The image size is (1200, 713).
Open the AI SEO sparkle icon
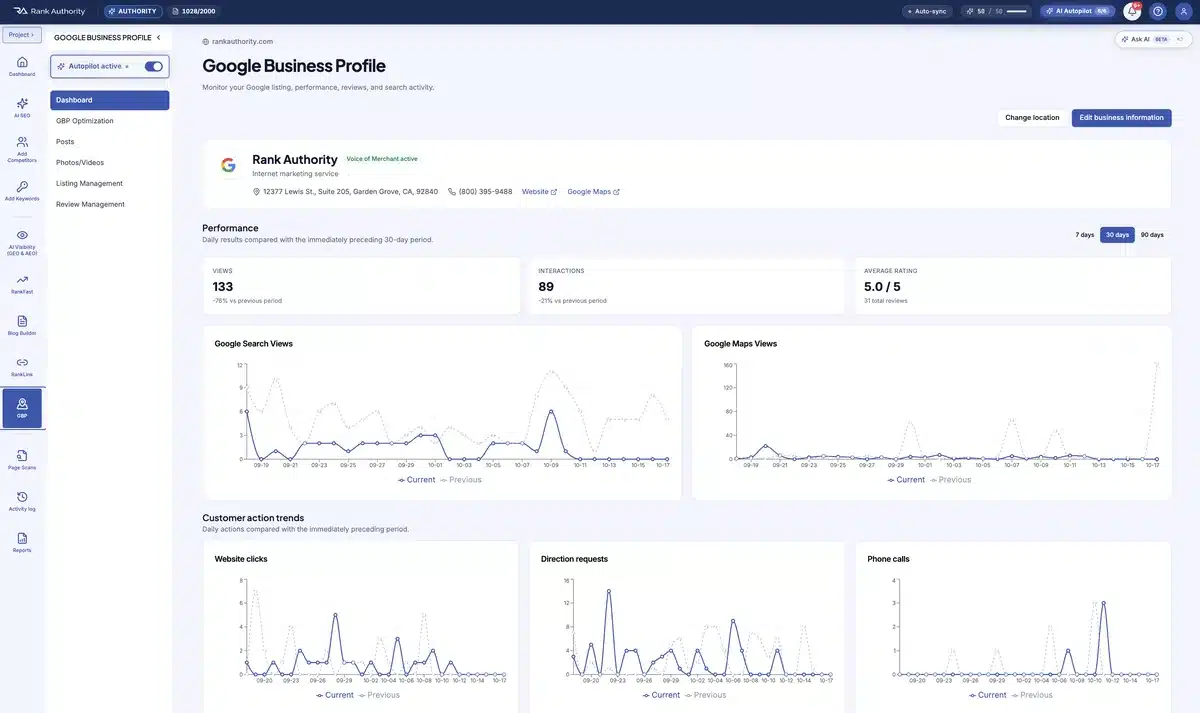tap(22, 108)
